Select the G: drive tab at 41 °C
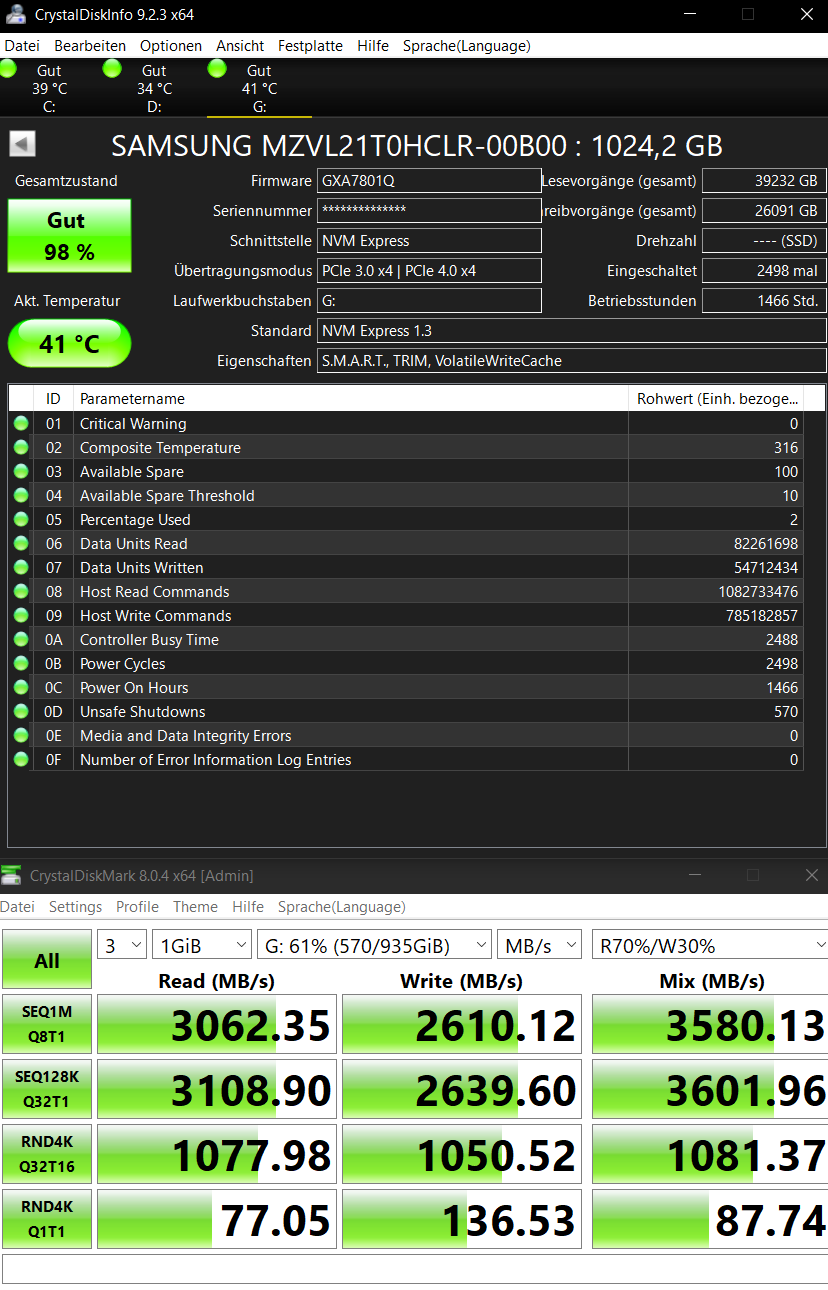Viewport: 828px width, 1290px height. click(259, 88)
